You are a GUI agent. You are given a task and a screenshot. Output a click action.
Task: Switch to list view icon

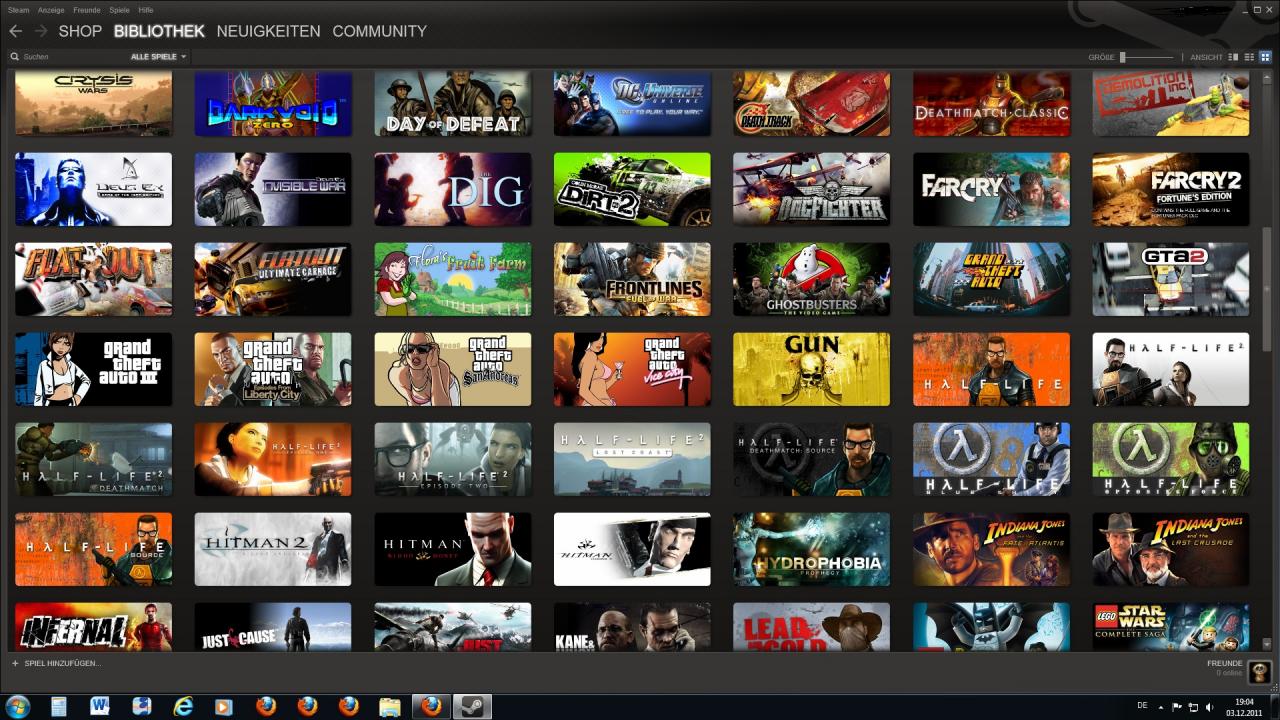[1249, 57]
